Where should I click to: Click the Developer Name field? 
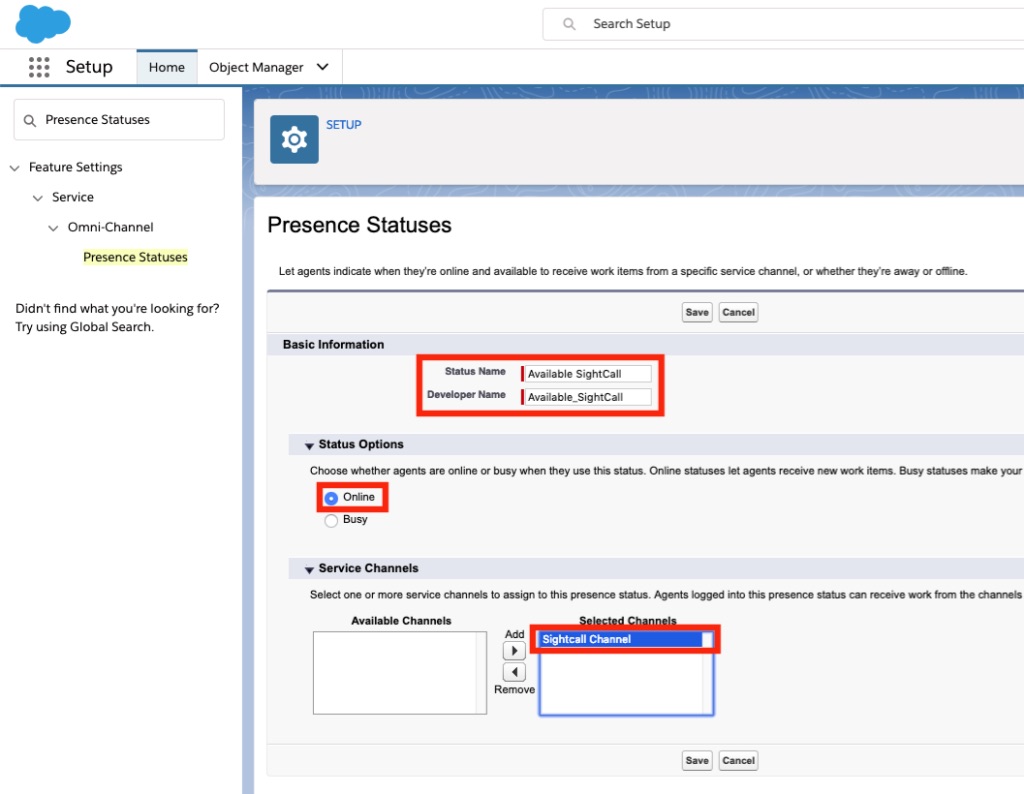point(588,397)
